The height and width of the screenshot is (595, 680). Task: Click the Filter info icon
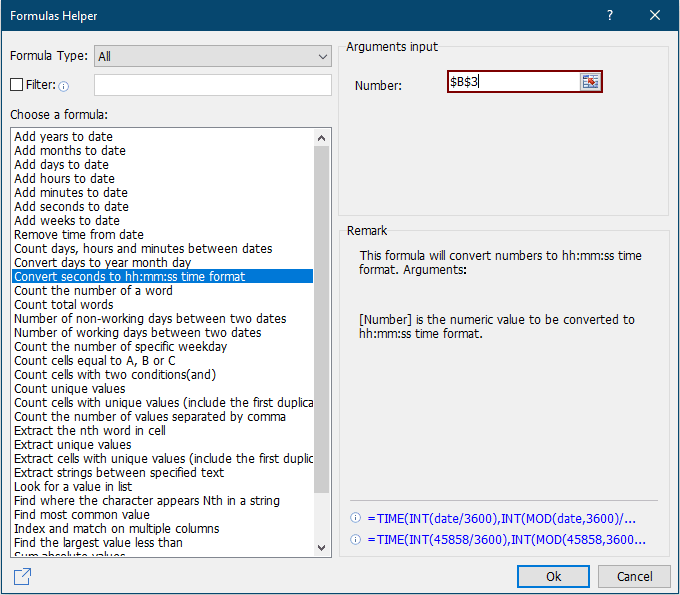coord(64,86)
